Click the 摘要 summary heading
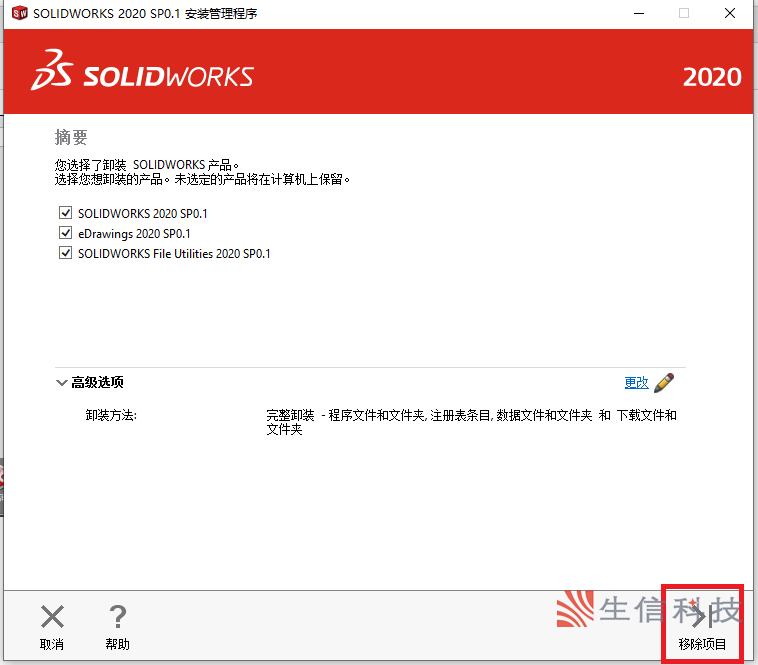Viewport: 758px width, 665px height. click(x=71, y=138)
